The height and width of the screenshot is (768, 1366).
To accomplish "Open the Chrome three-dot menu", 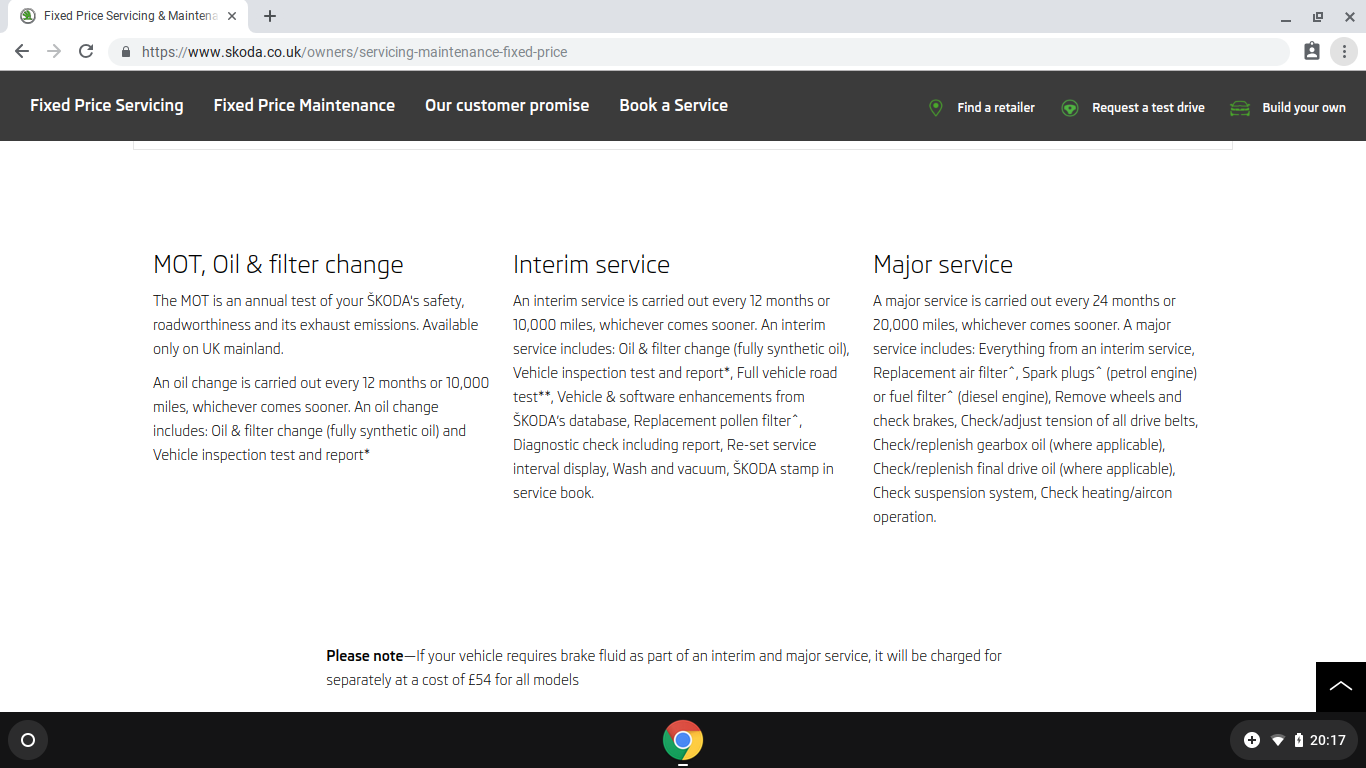I will tap(1344, 51).
